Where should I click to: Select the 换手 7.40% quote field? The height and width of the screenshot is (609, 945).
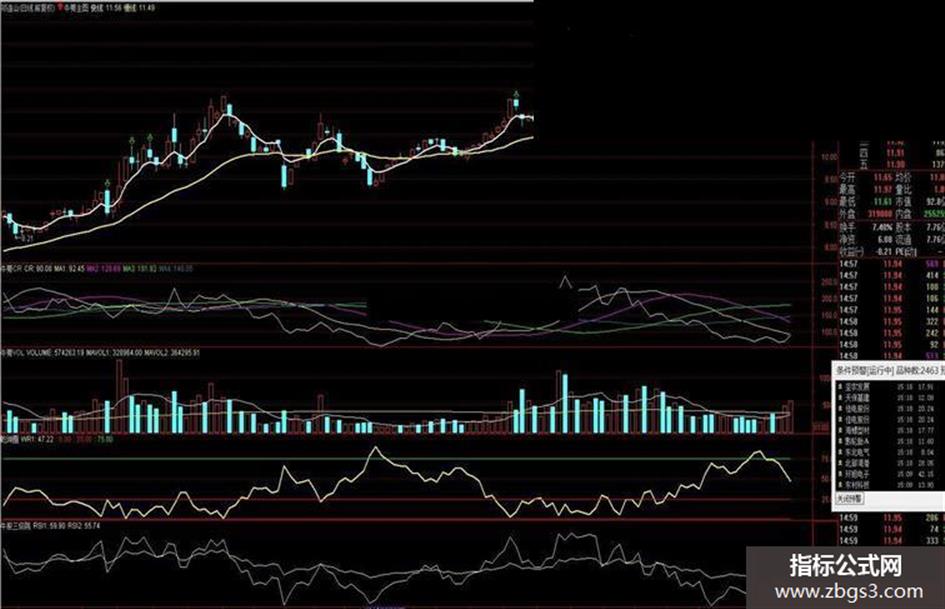point(867,227)
